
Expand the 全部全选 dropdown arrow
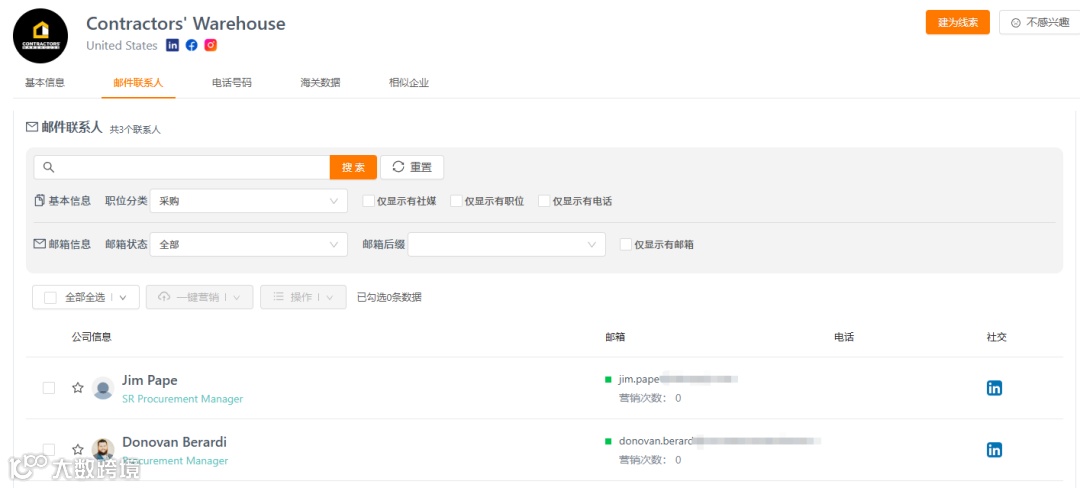(x=123, y=297)
